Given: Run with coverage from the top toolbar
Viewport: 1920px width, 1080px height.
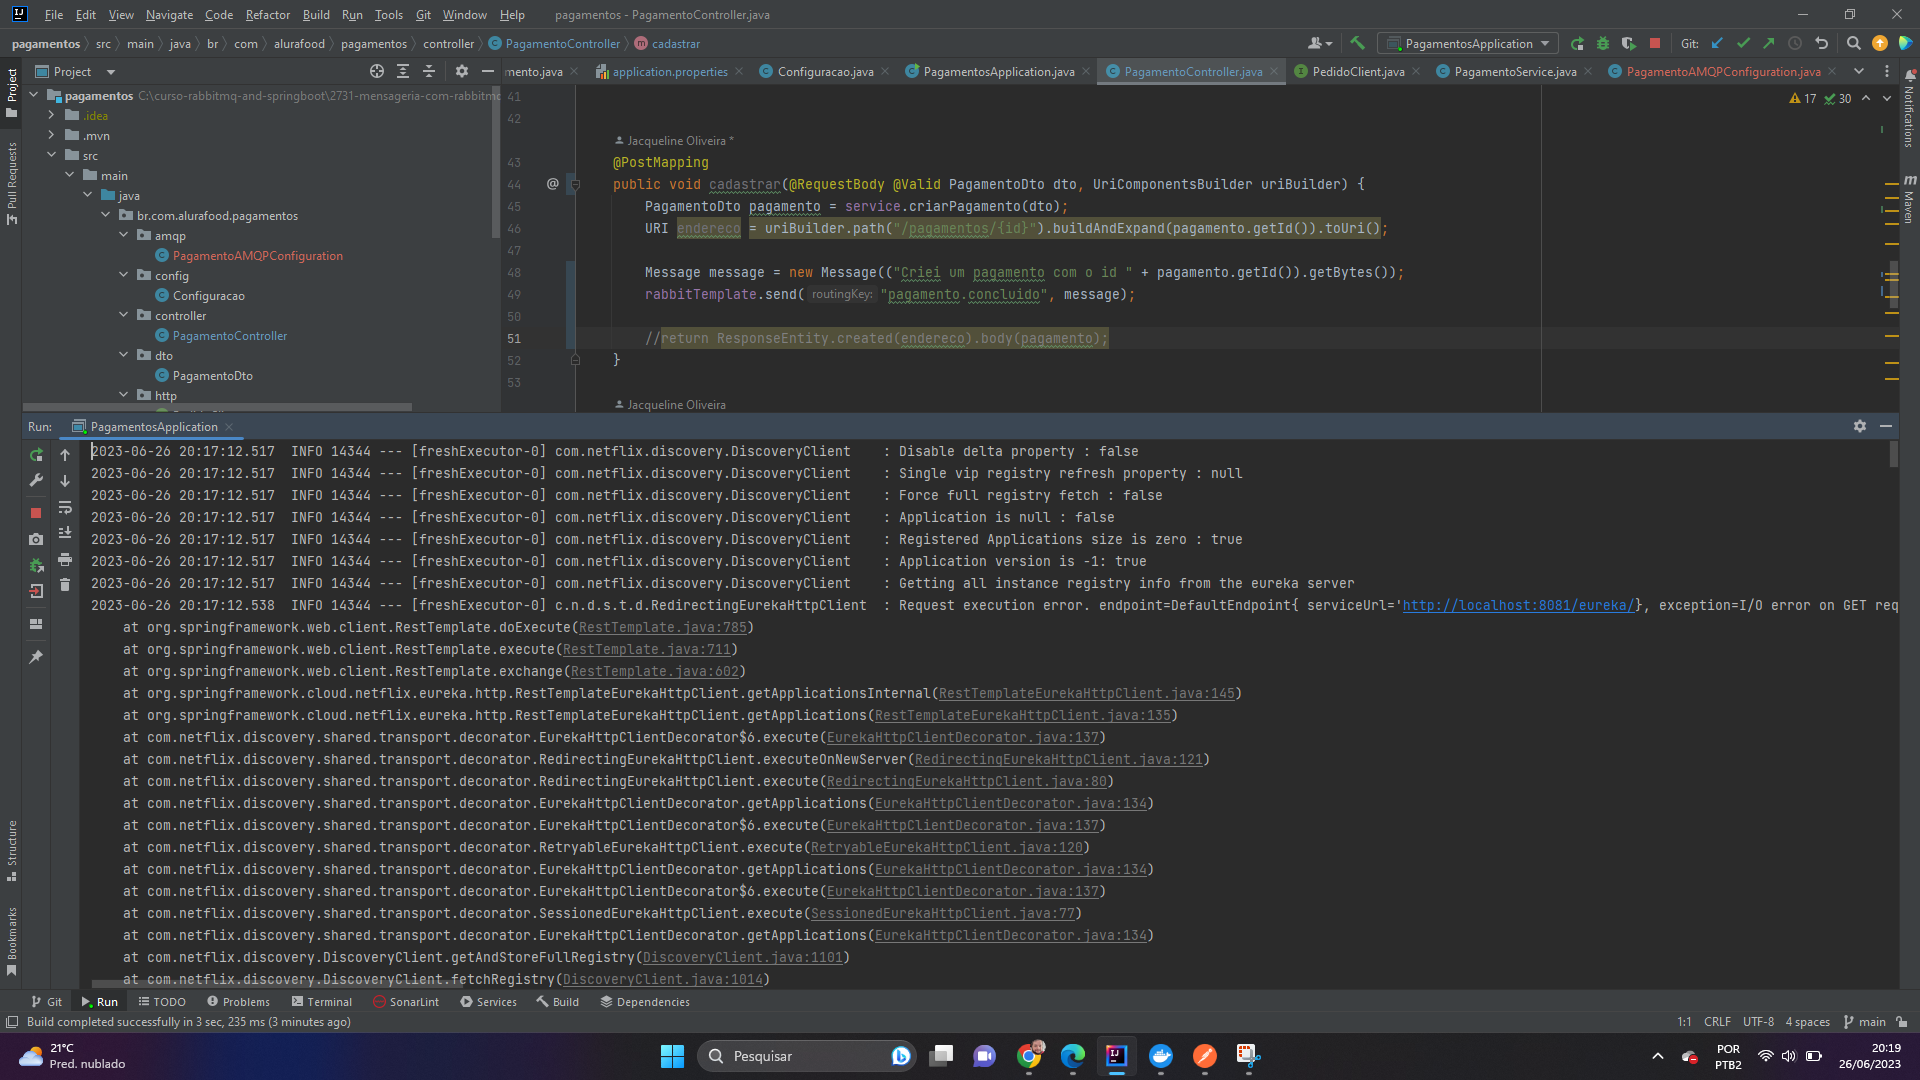Looking at the screenshot, I should coord(1629,43).
